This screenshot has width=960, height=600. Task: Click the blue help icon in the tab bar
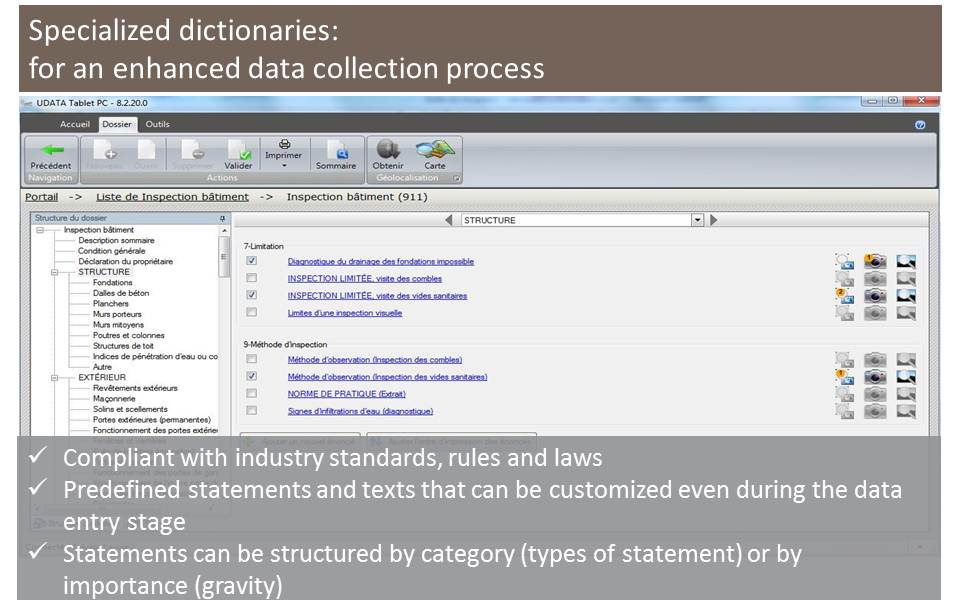[x=920, y=125]
